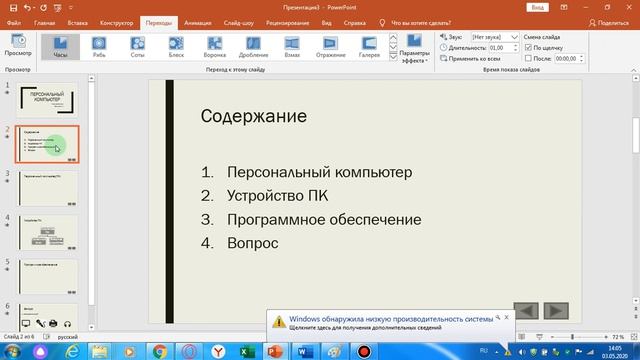Viewport: 640px width, 360px height.
Task: Select the Часы transition effect
Action: click(x=60, y=47)
